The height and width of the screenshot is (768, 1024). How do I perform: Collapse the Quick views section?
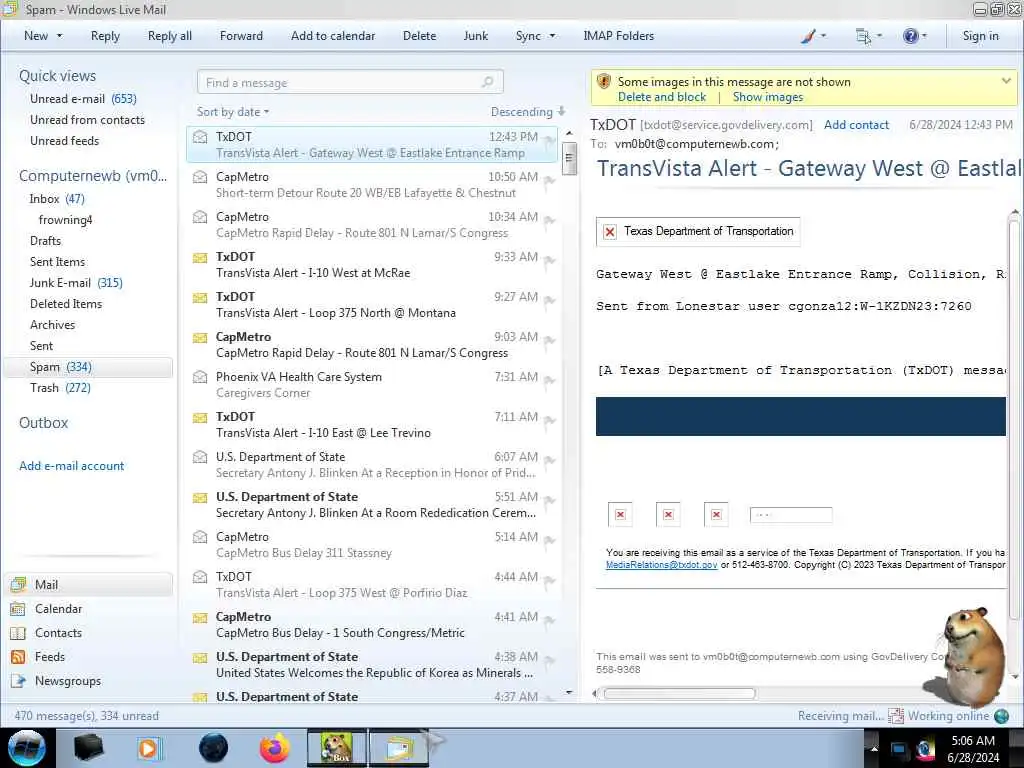(x=57, y=76)
